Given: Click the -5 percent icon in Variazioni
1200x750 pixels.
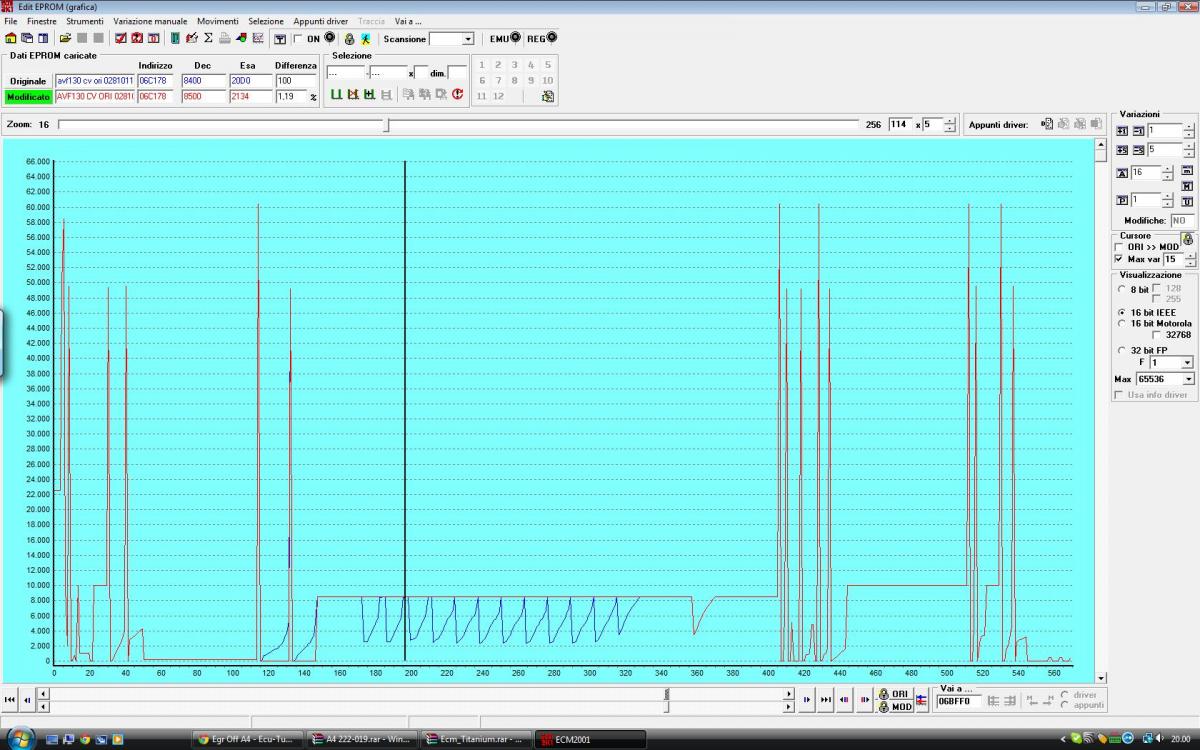Looking at the screenshot, I should tap(1138, 150).
